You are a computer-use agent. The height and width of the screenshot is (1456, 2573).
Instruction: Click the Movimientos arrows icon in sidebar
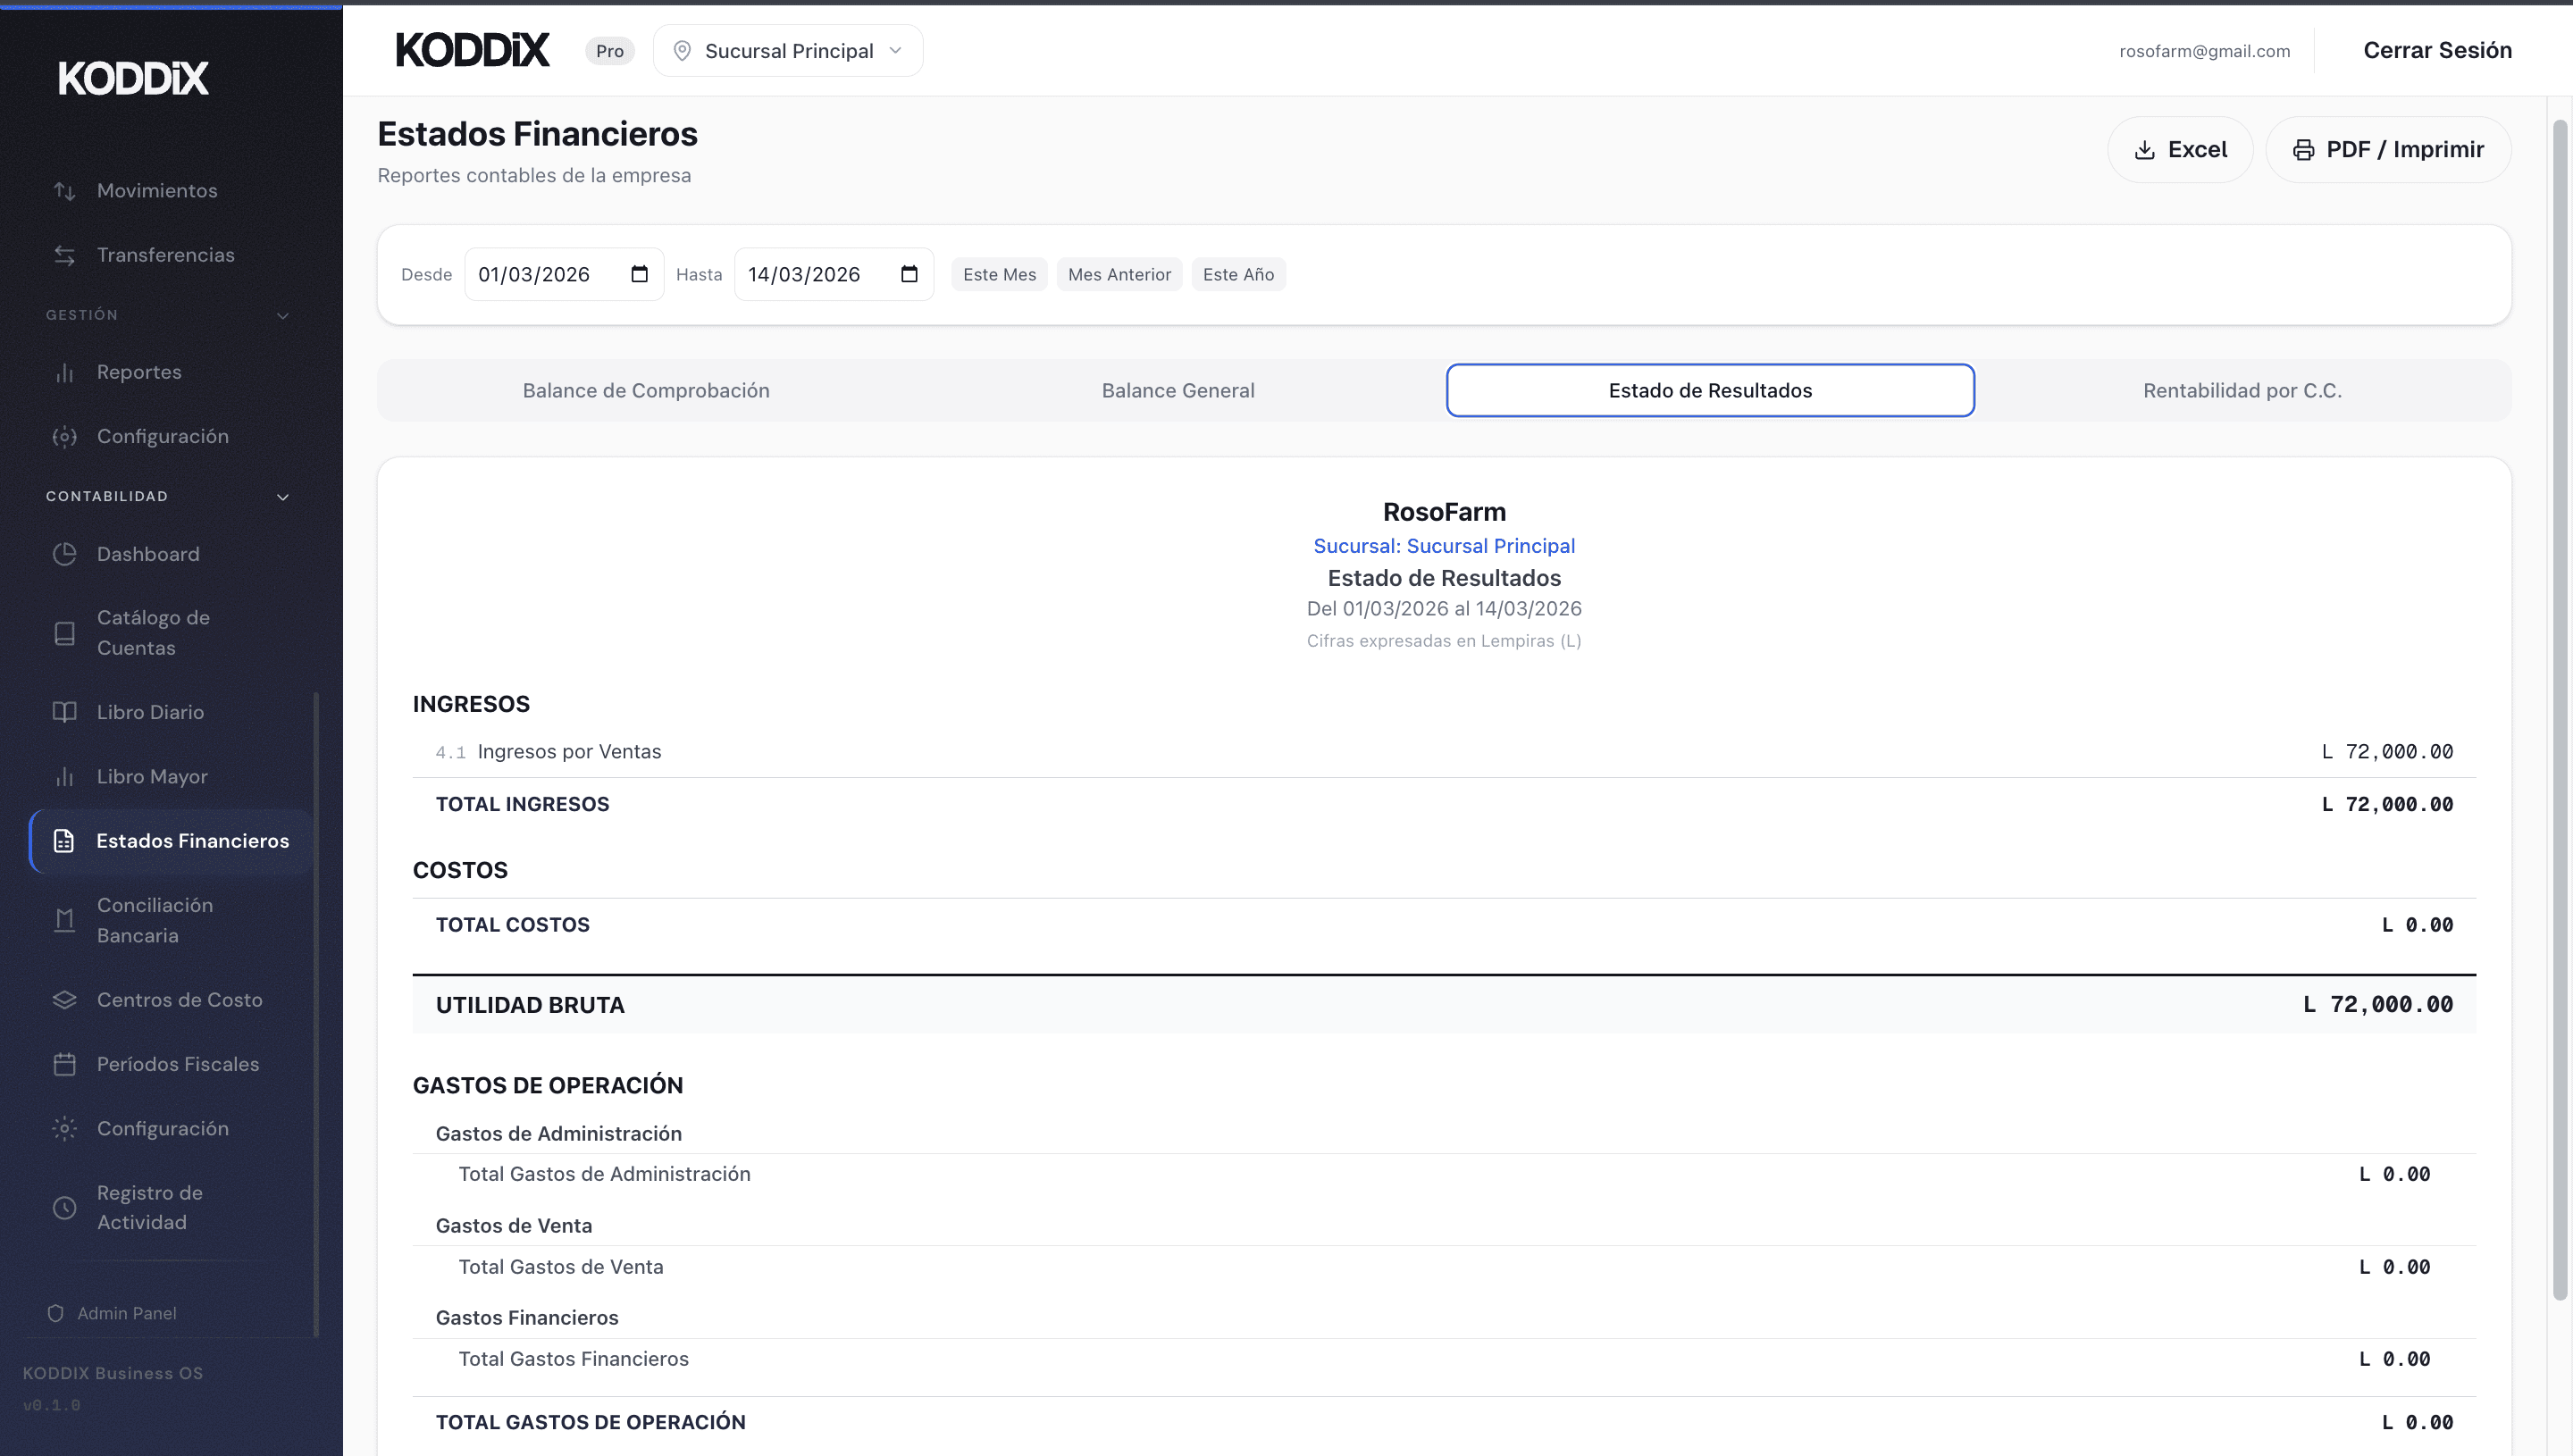click(x=65, y=191)
